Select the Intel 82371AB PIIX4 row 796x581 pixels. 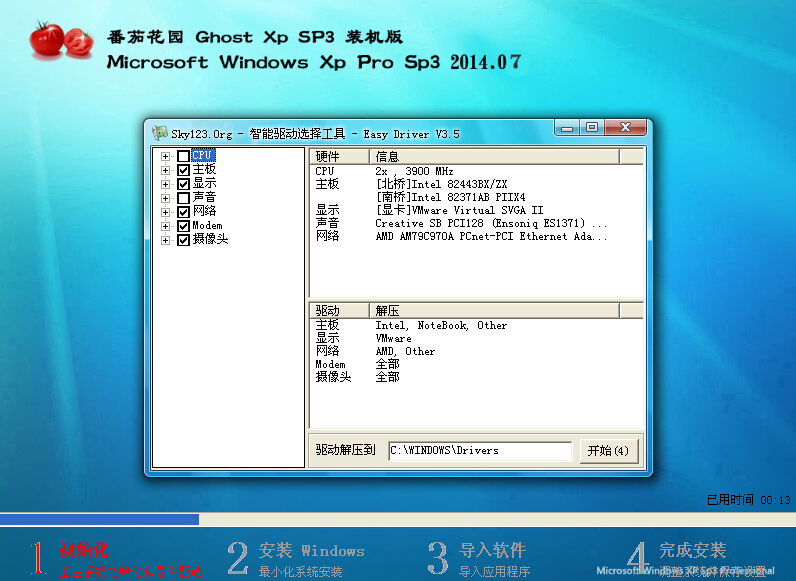[476, 197]
